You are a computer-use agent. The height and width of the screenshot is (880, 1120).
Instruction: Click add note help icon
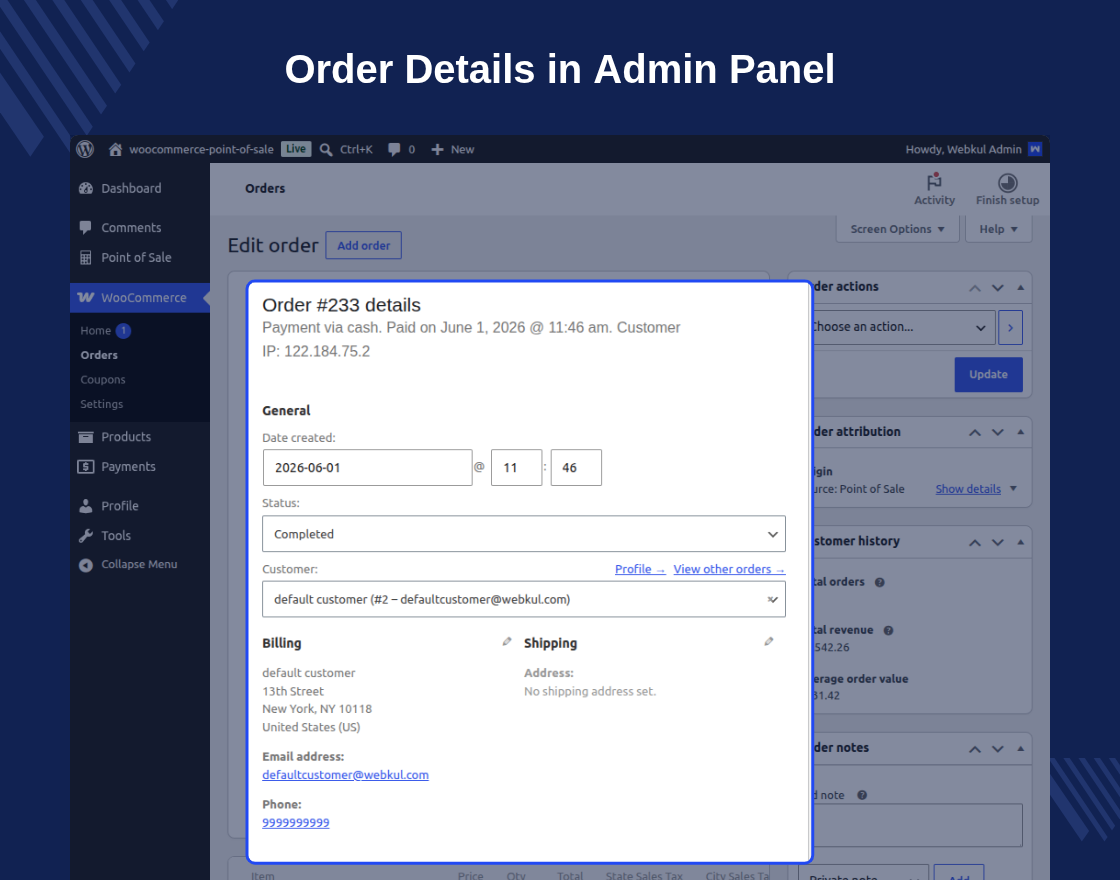point(862,795)
